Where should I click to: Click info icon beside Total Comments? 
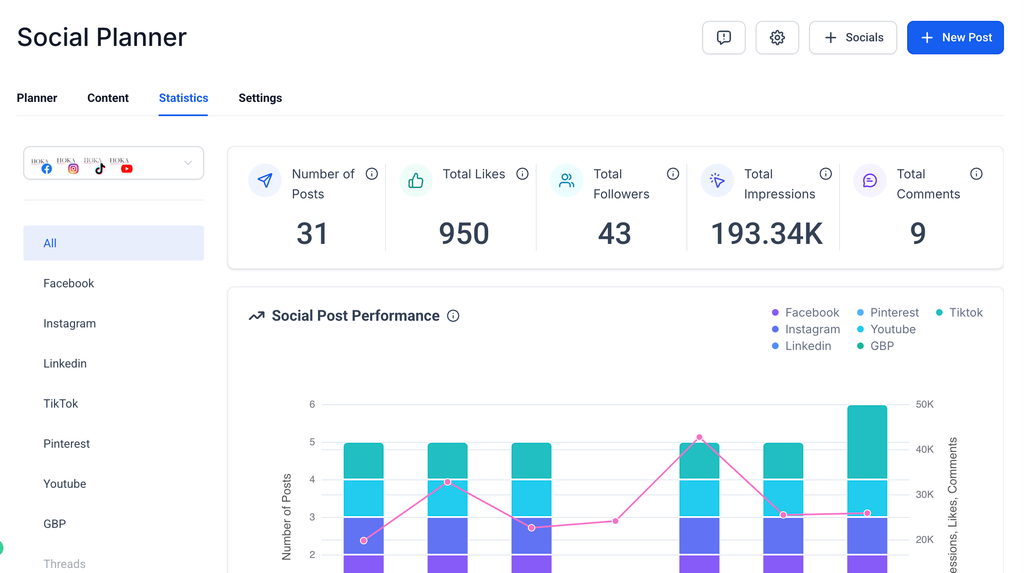(976, 174)
